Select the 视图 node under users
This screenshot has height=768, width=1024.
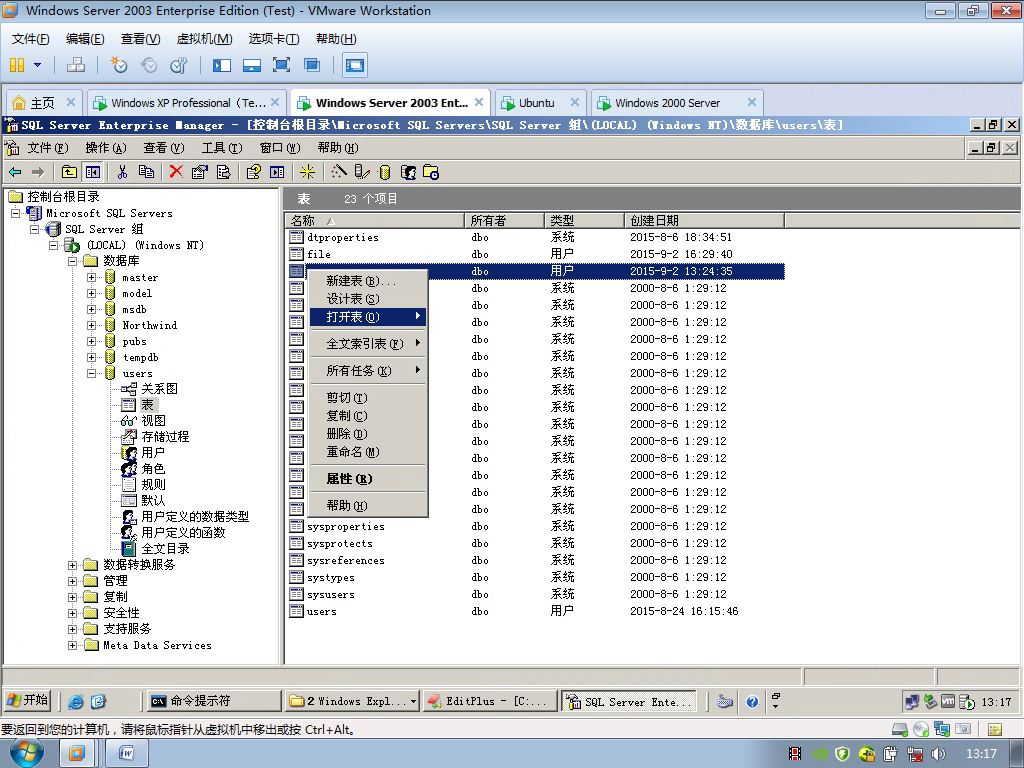point(153,421)
